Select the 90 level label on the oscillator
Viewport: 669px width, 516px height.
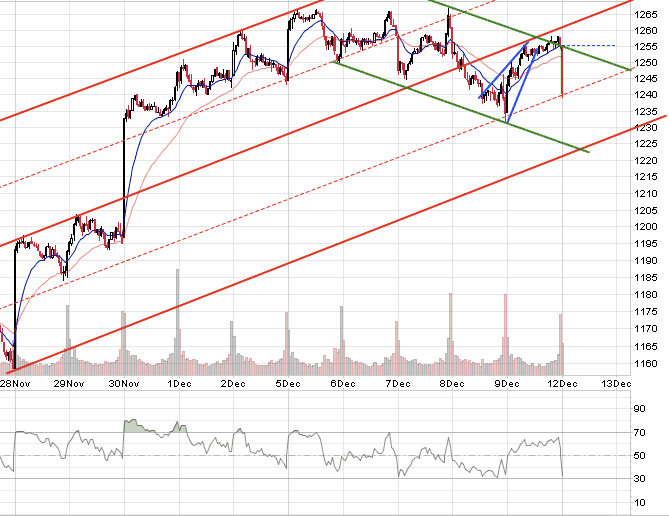pos(637,408)
